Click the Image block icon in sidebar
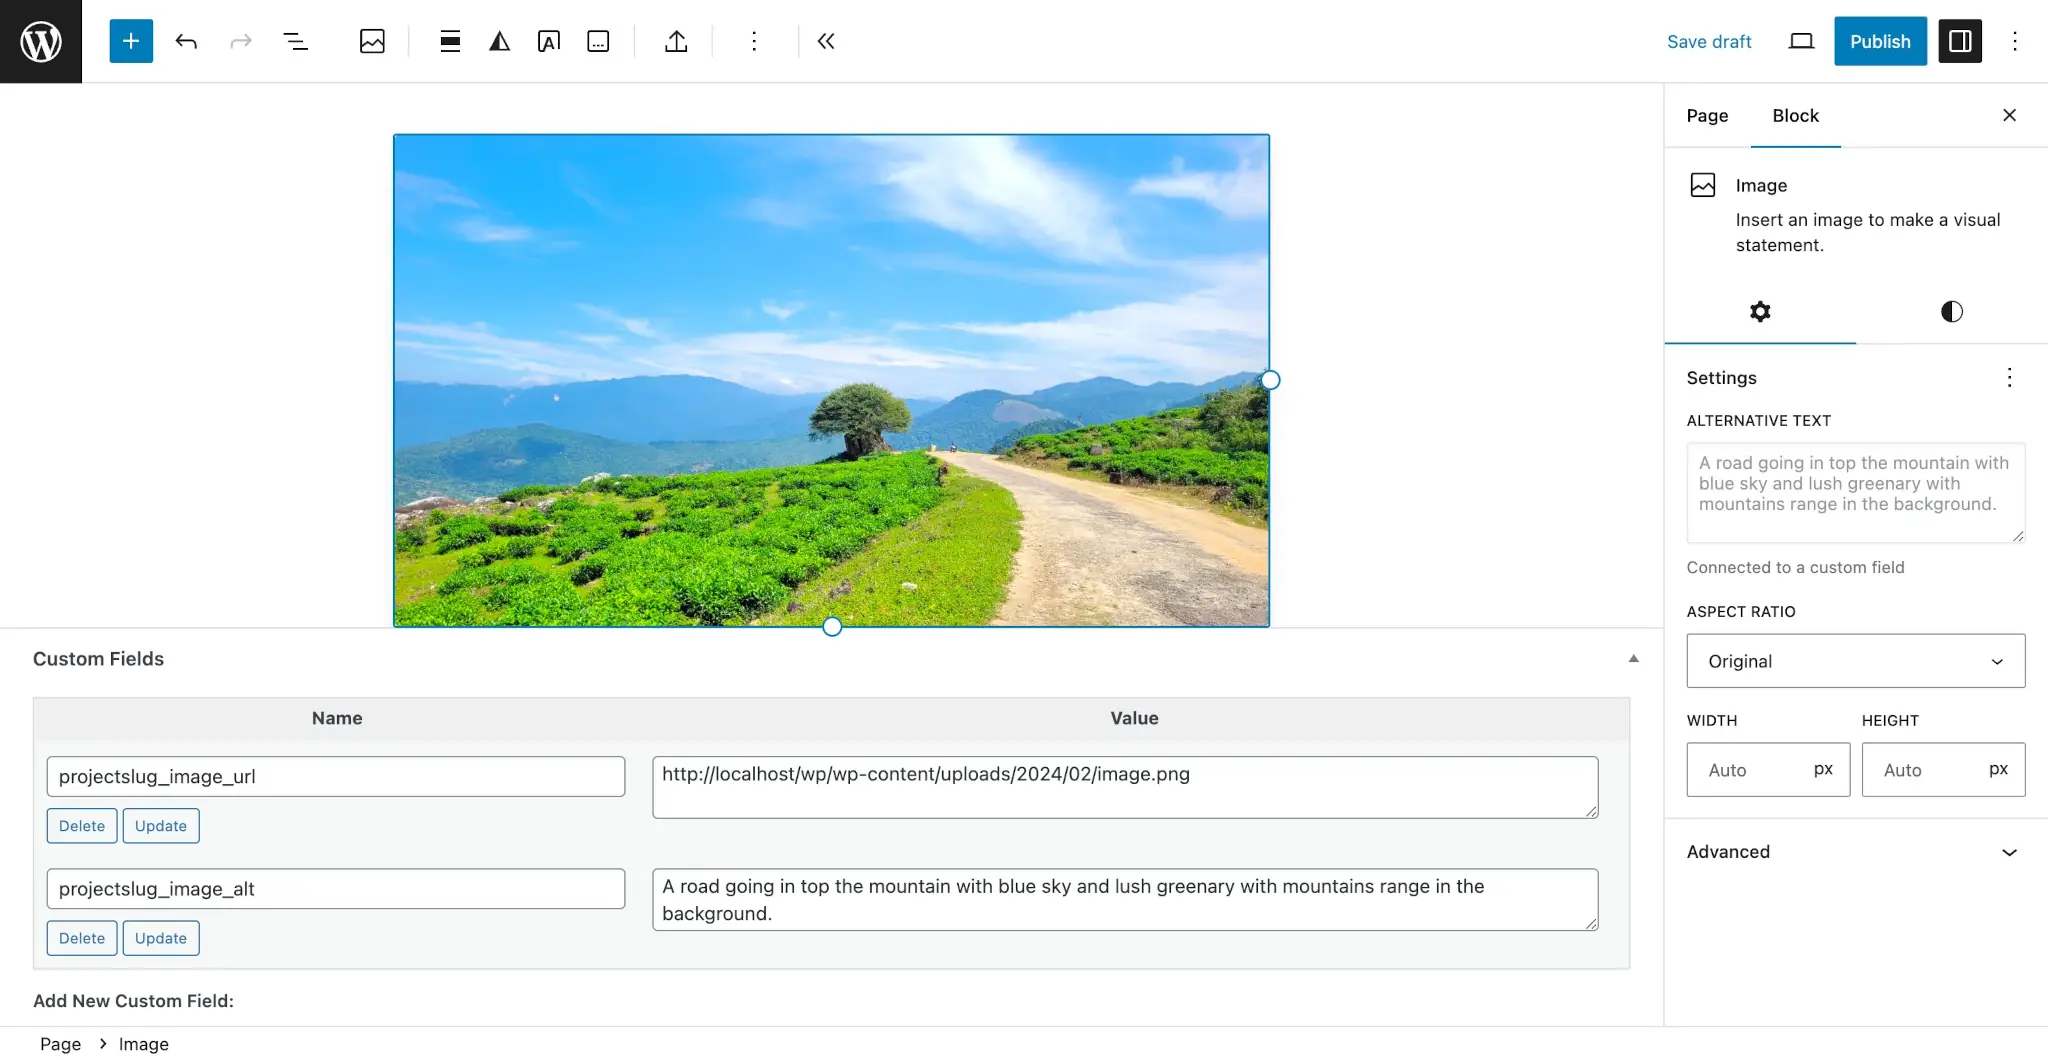The image size is (2048, 1060). (x=1703, y=185)
